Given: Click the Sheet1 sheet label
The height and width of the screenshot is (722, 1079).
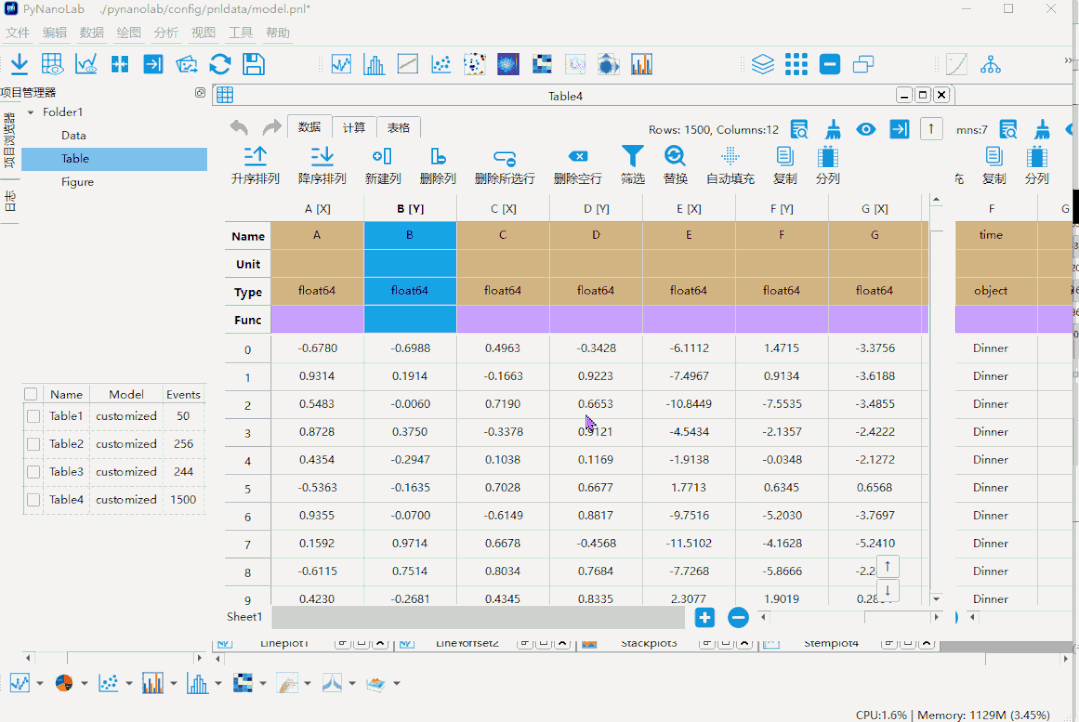Looking at the screenshot, I should 244,617.
